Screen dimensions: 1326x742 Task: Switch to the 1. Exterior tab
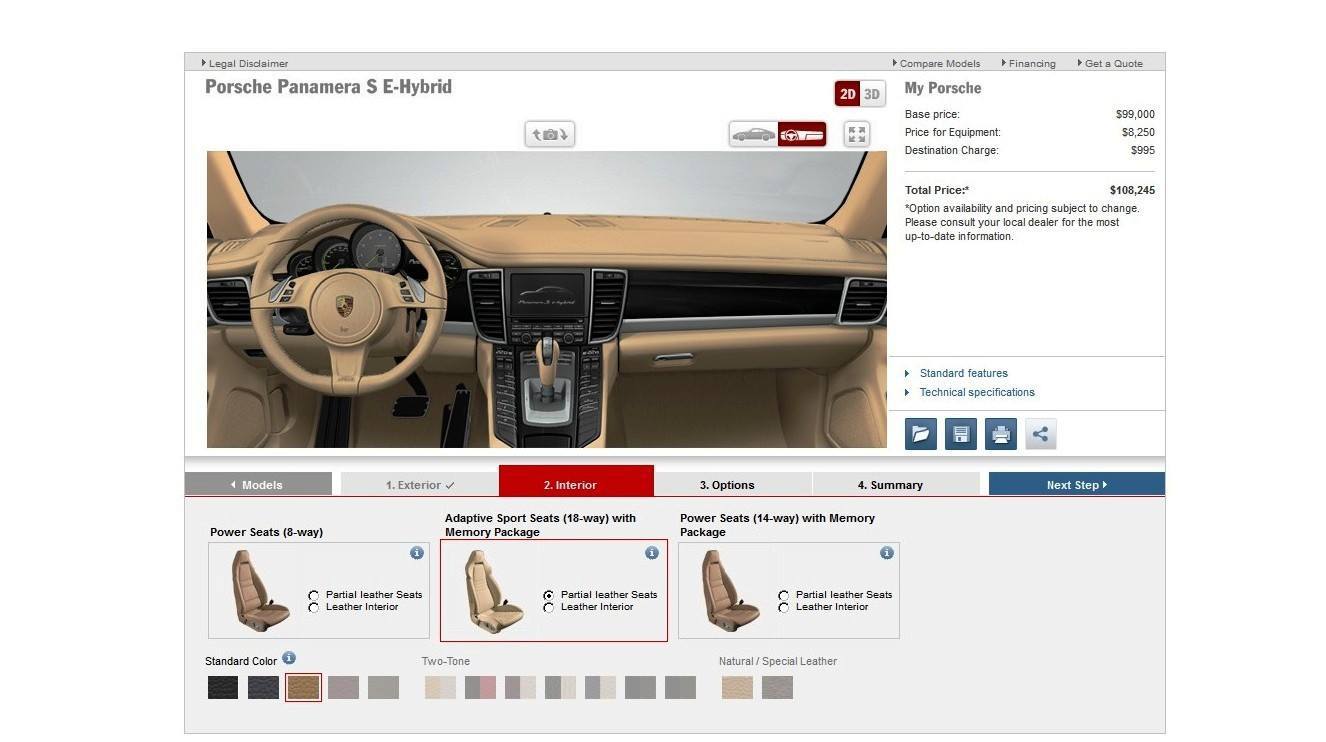point(420,484)
